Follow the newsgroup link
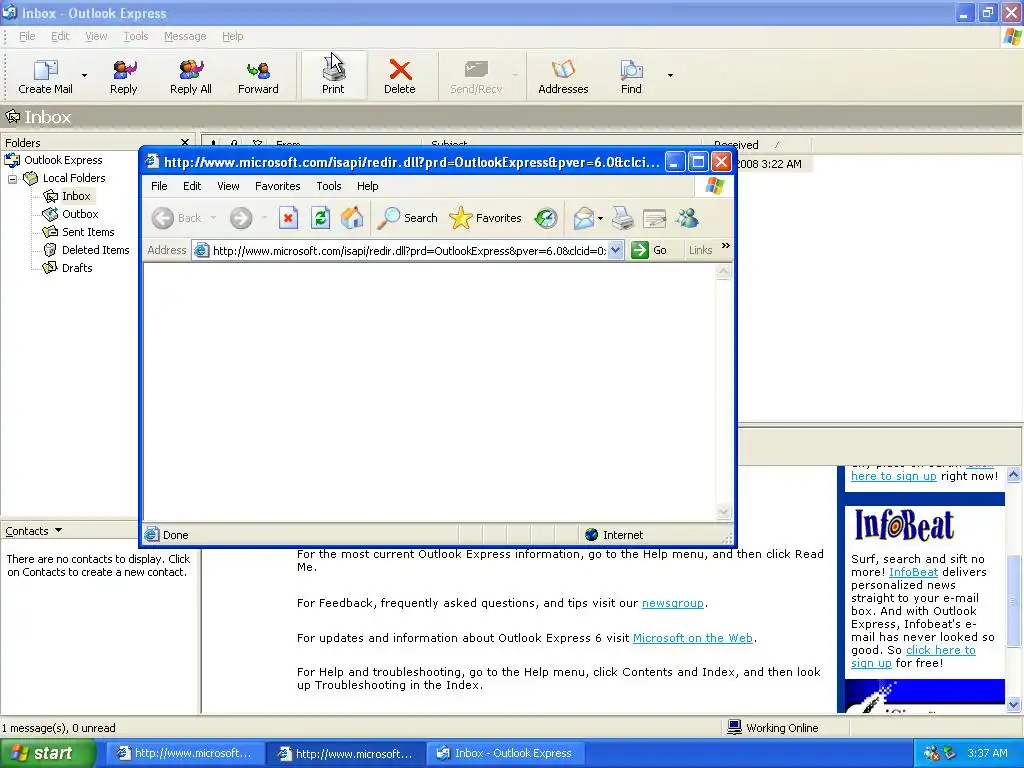The image size is (1024, 768). coord(673,603)
